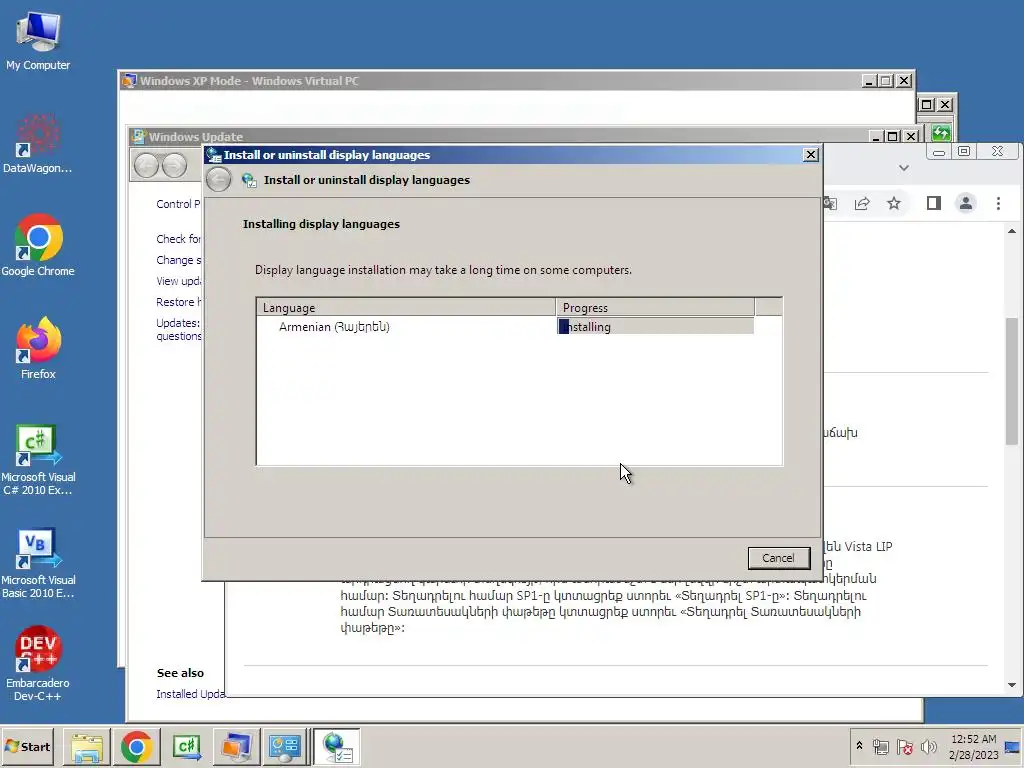Image resolution: width=1024 pixels, height=768 pixels.
Task: Open Chrome's three-dot menu
Action: tap(999, 203)
